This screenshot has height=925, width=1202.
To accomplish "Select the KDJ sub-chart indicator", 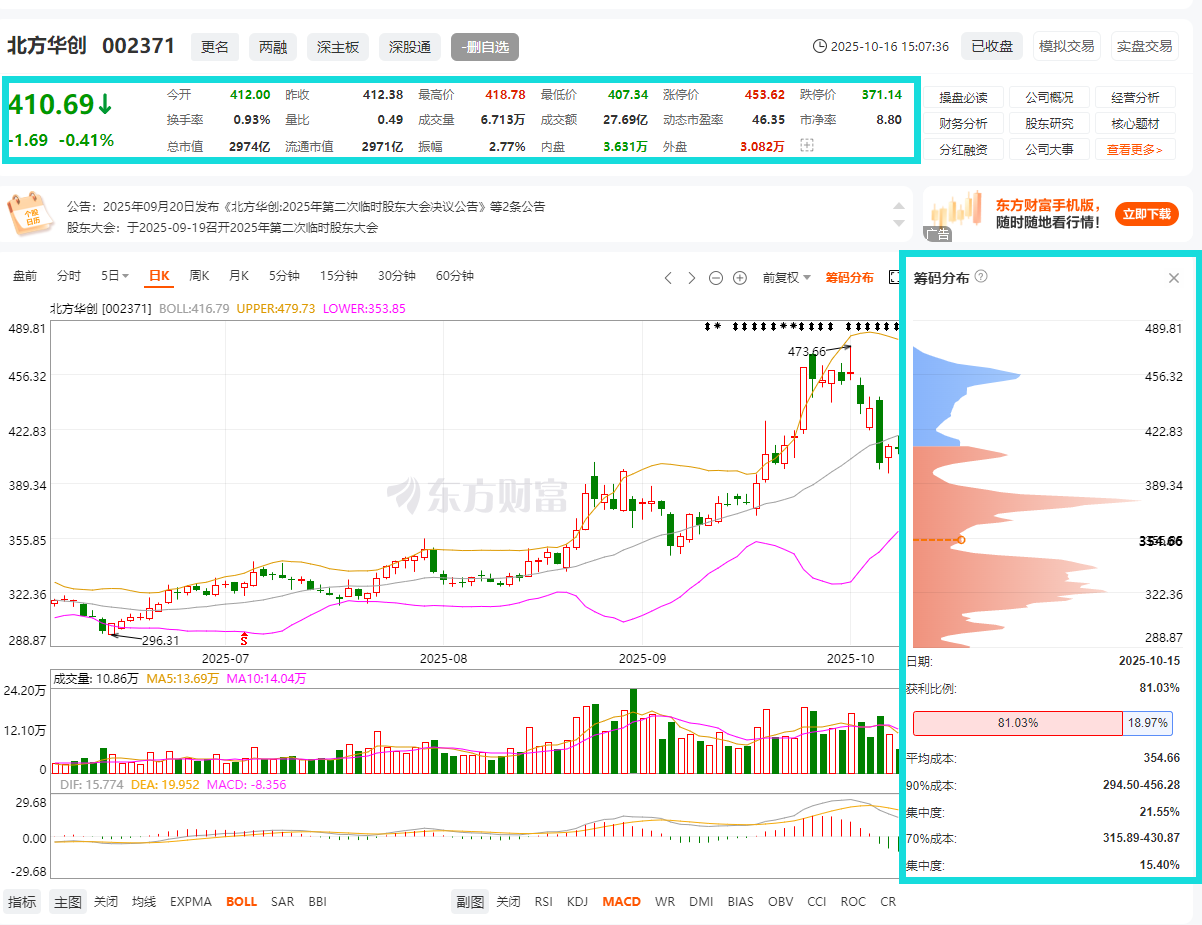I will pos(578,901).
